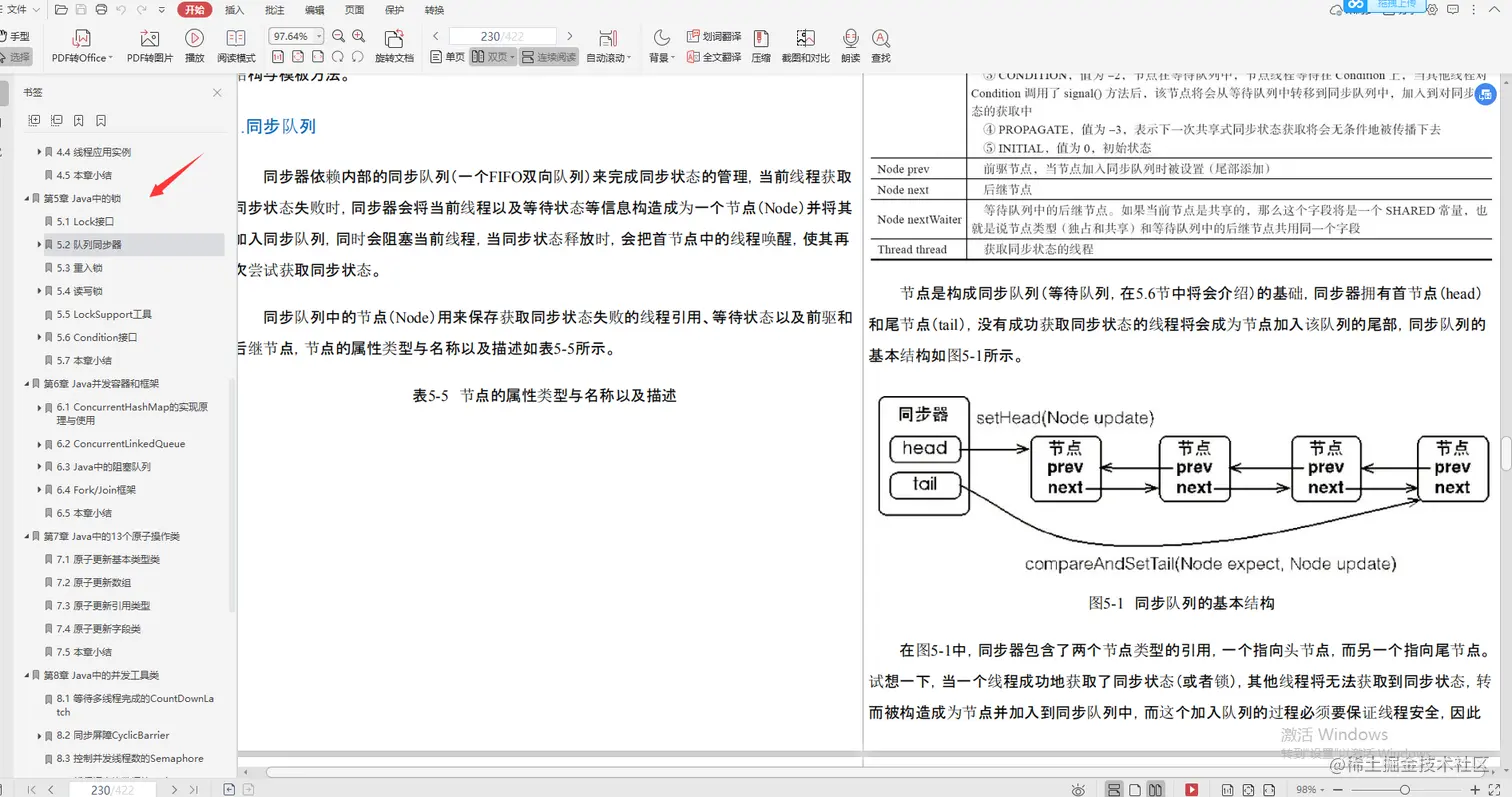Redo the last action
Image resolution: width=1512 pixels, height=797 pixels.
coord(139,9)
